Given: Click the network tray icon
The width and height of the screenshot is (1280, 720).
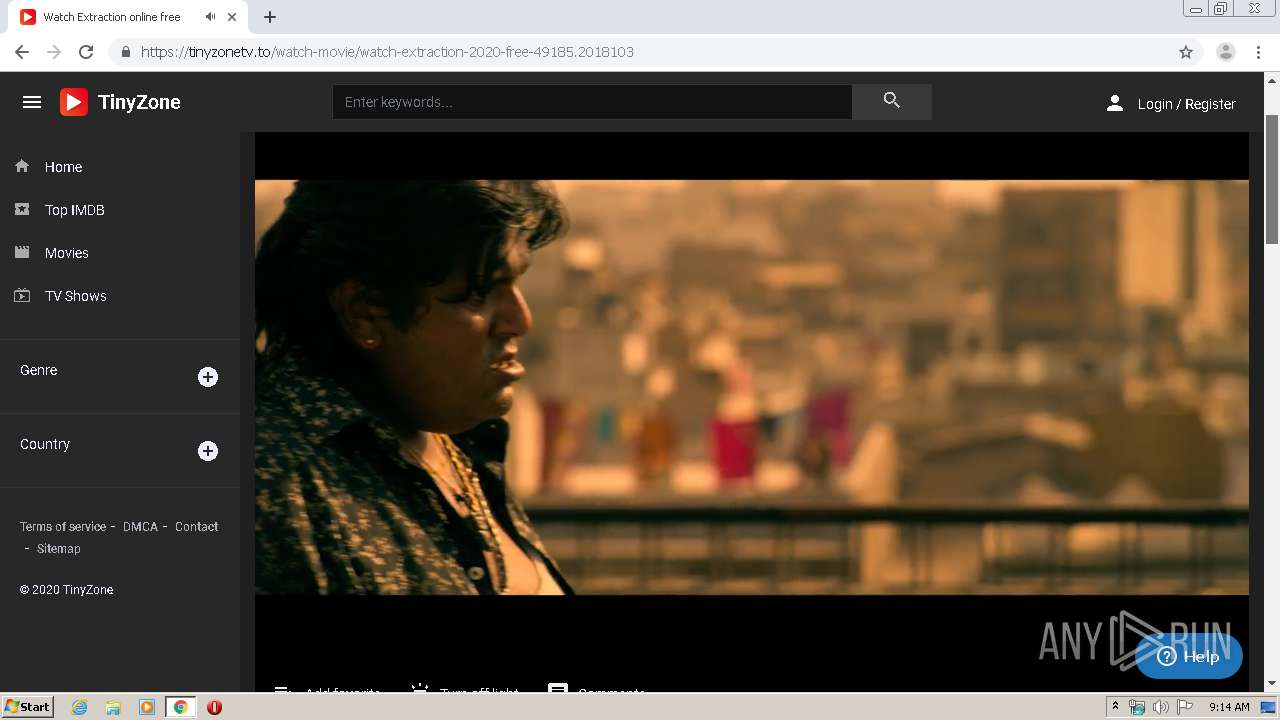Looking at the screenshot, I should click(1137, 707).
